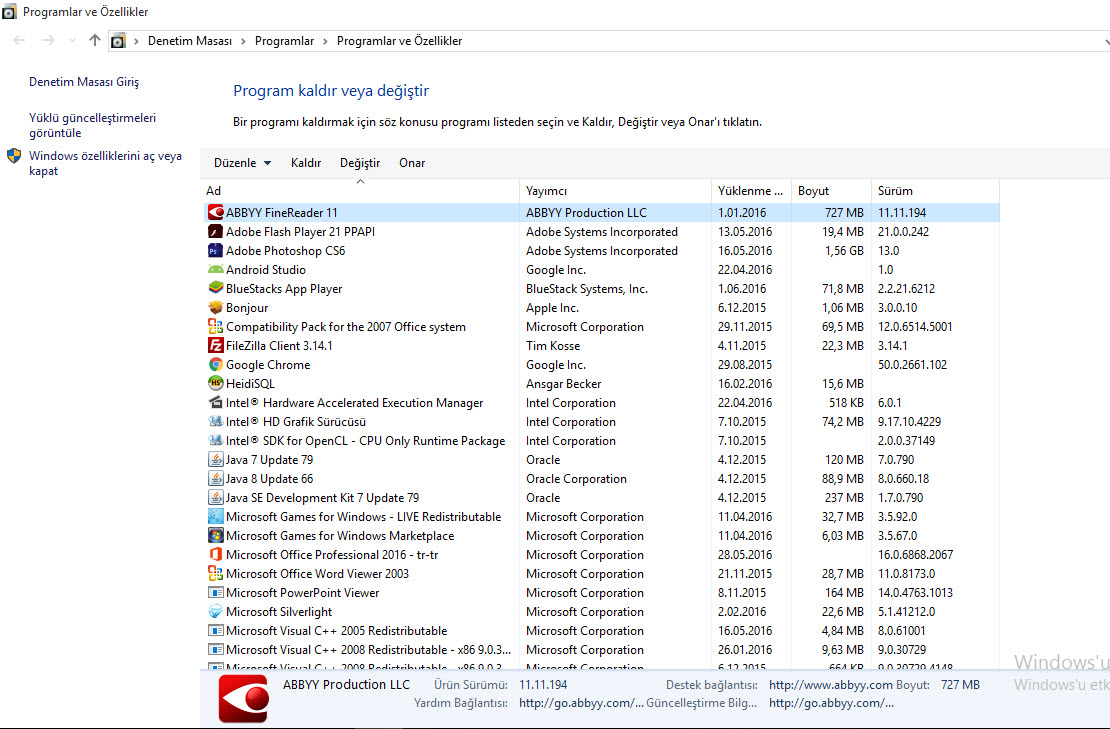1110x729 pixels.
Task: Click the large ABBYY logo in details pane
Action: [243, 698]
